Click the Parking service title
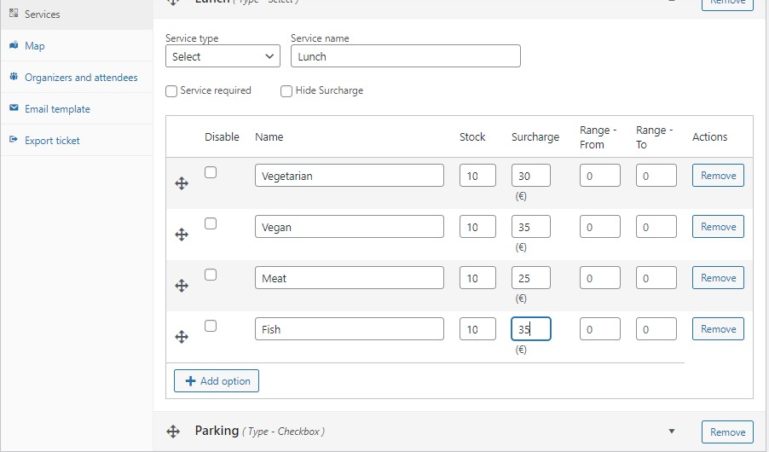This screenshot has width=769, height=452. (x=217, y=431)
